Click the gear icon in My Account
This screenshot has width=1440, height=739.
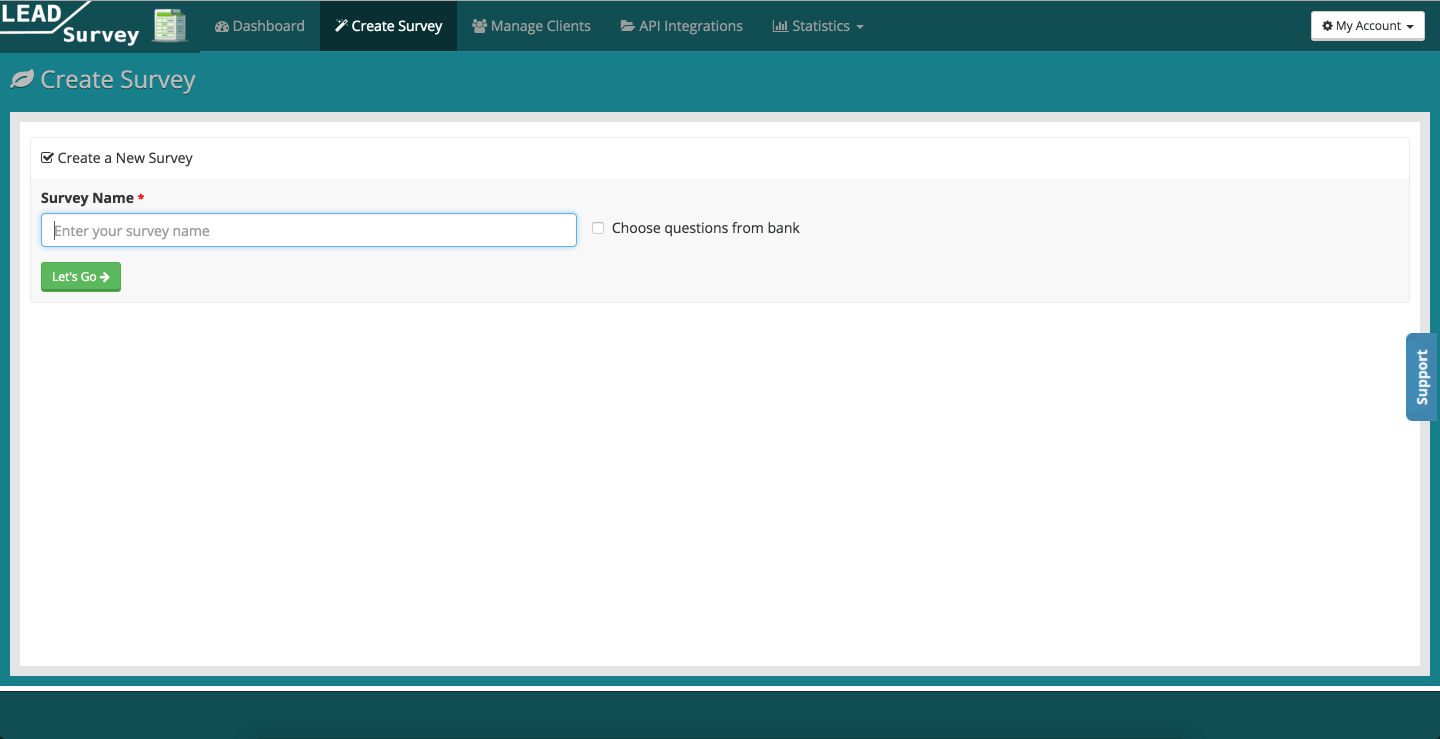pyautogui.click(x=1327, y=26)
